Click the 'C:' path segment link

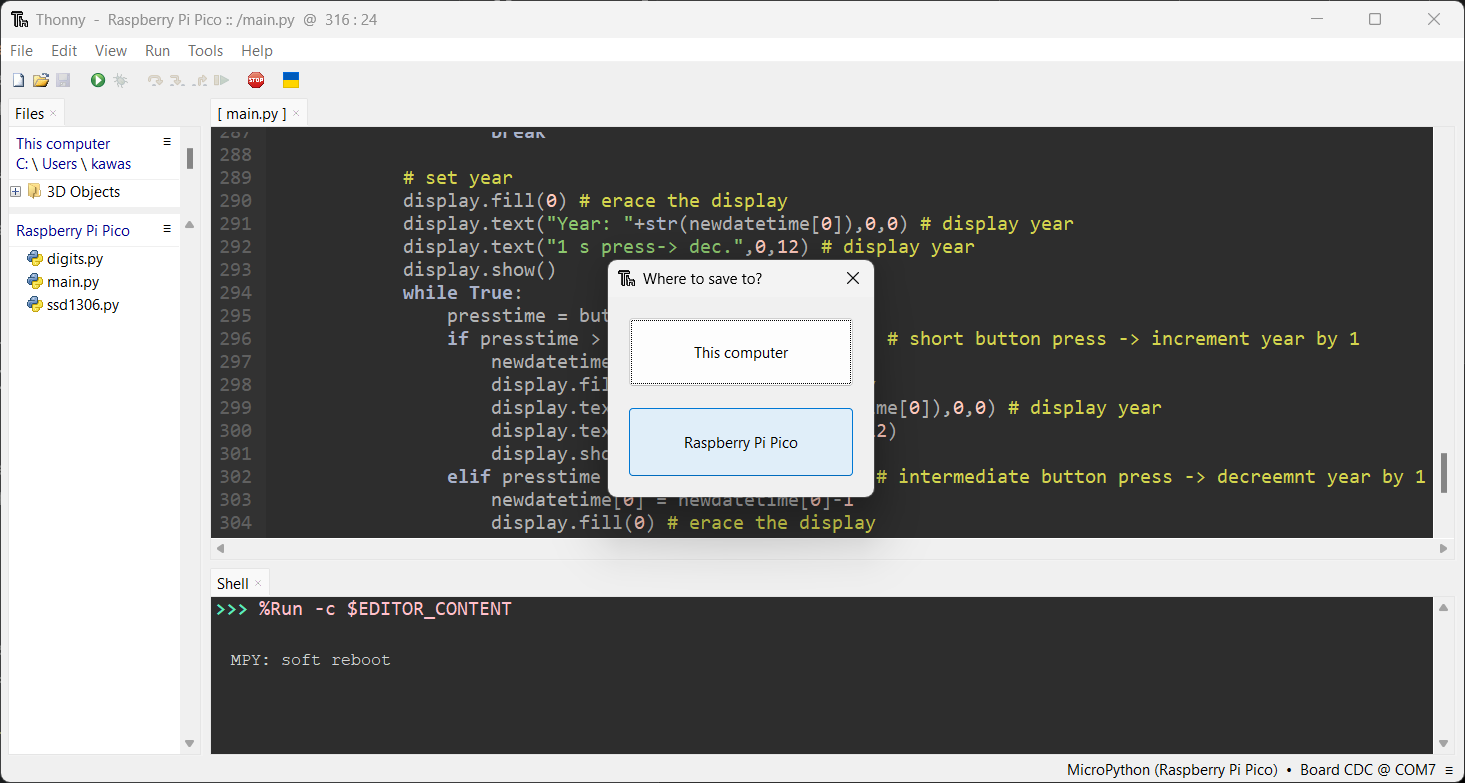[x=22, y=164]
